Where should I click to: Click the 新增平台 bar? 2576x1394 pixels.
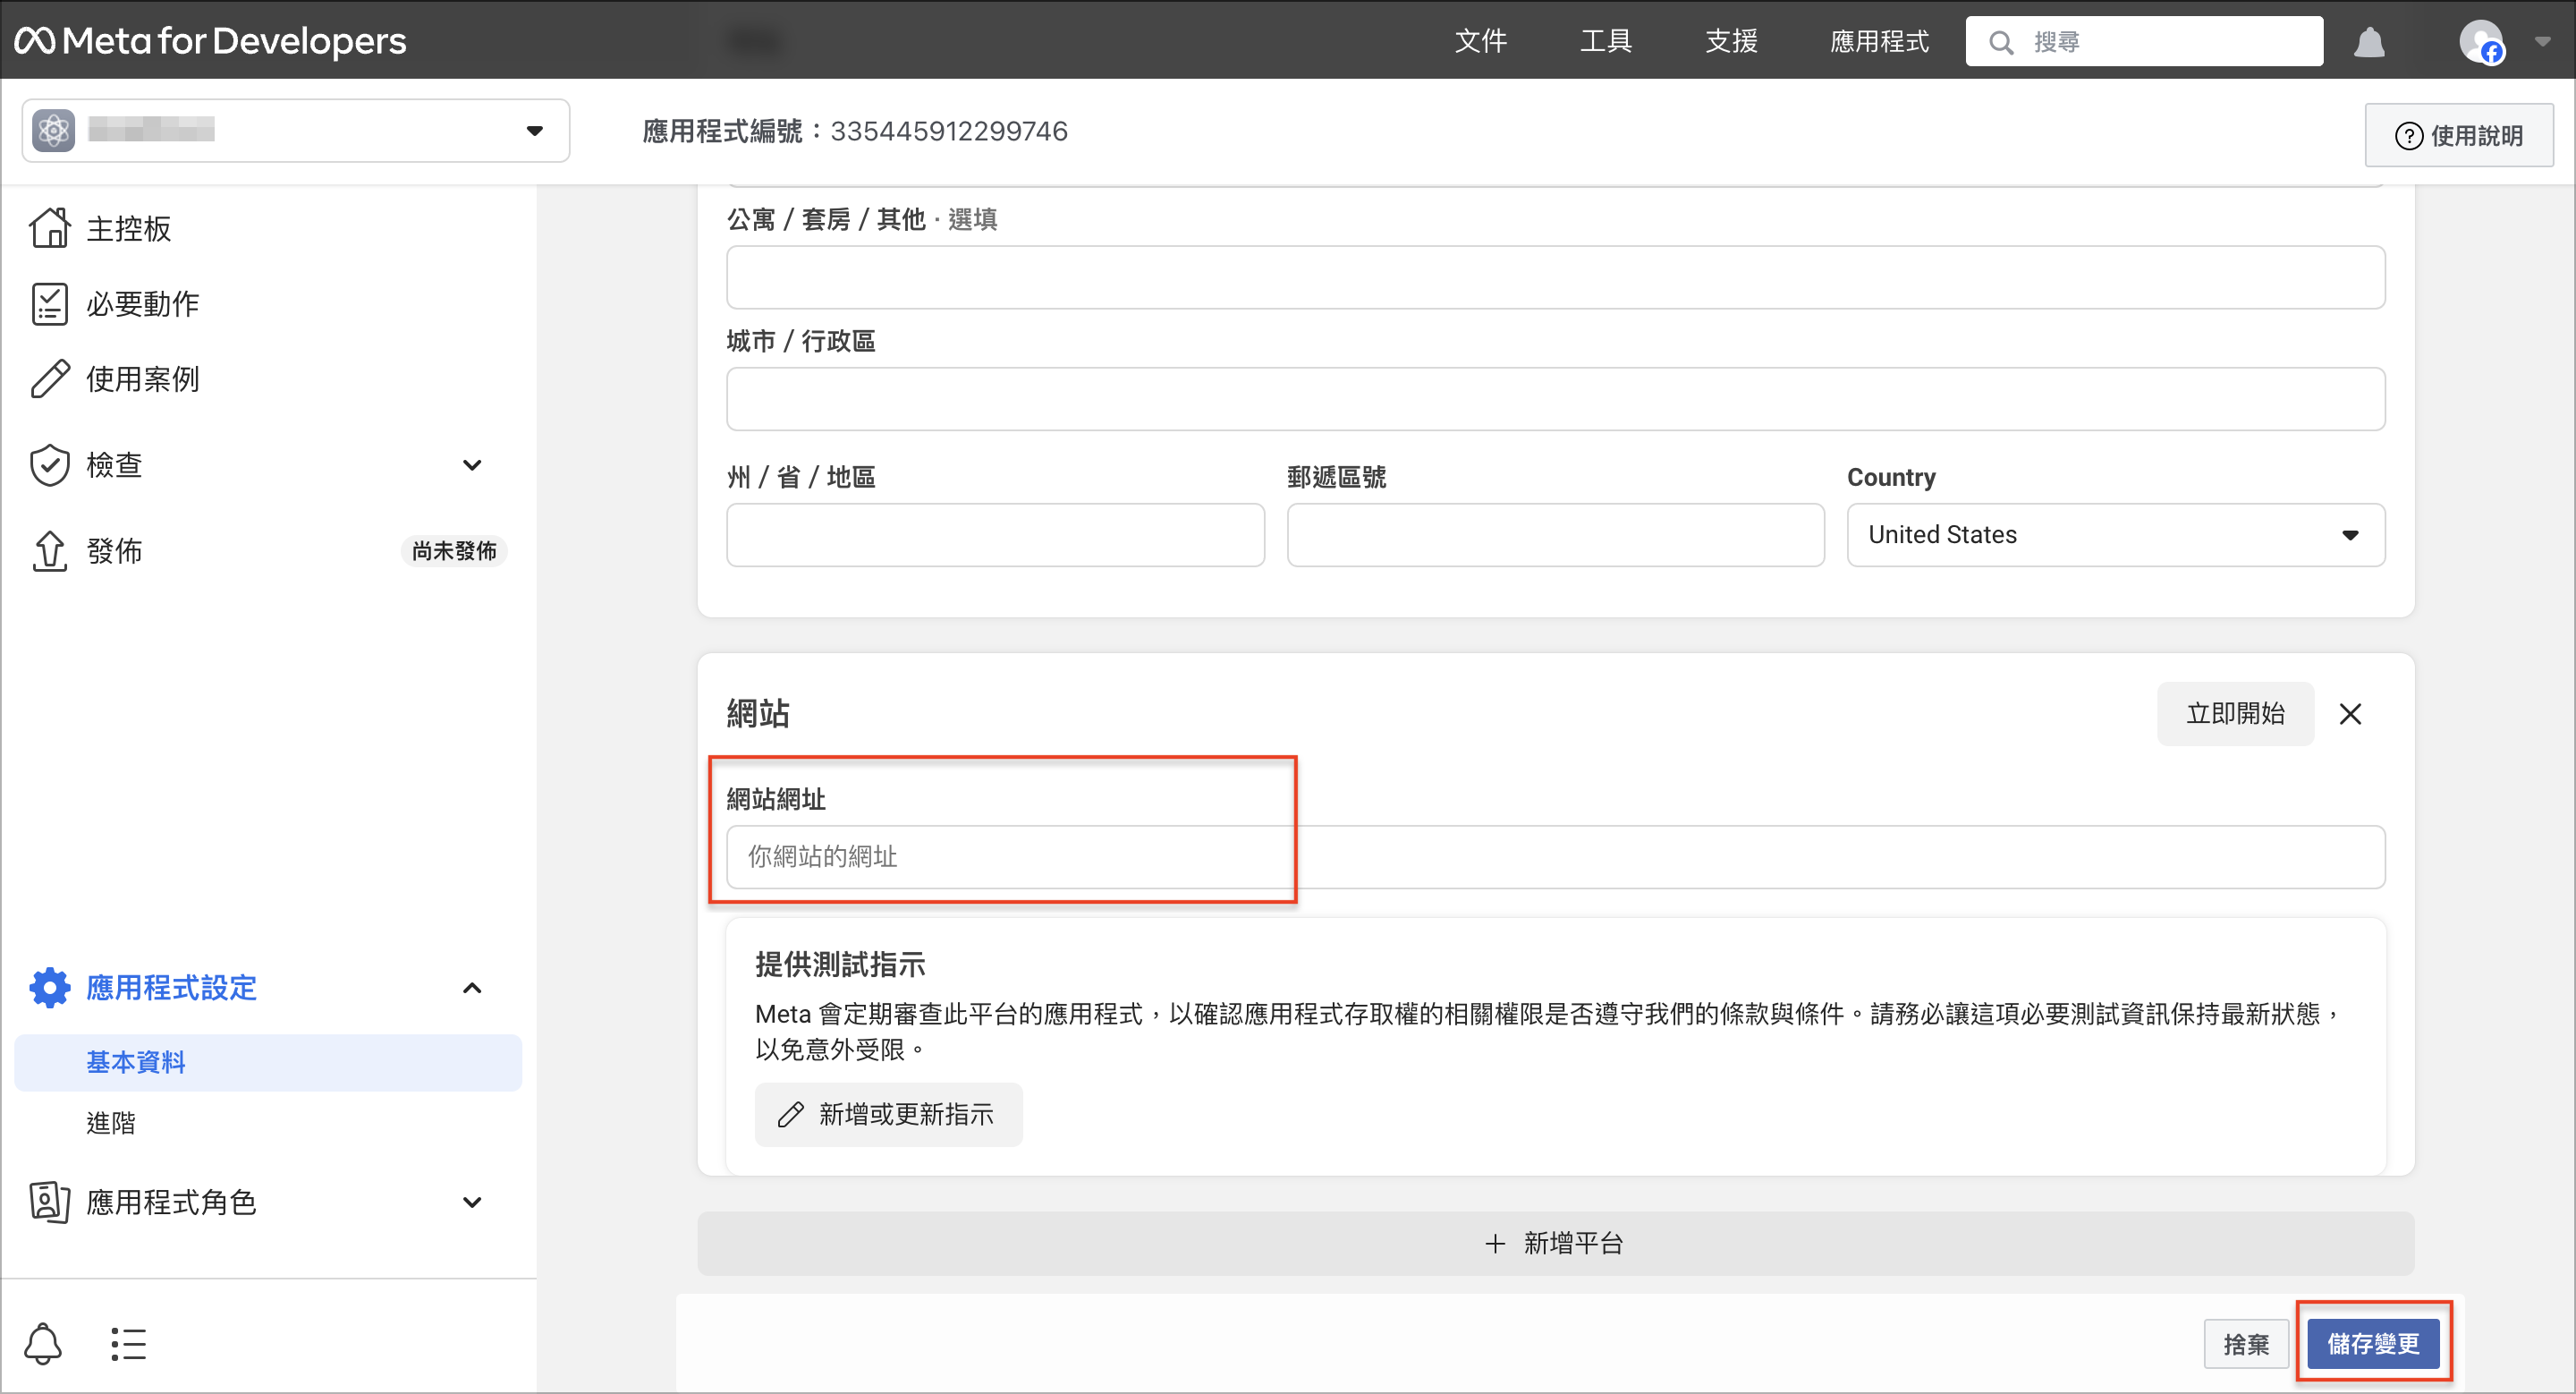click(1555, 1243)
